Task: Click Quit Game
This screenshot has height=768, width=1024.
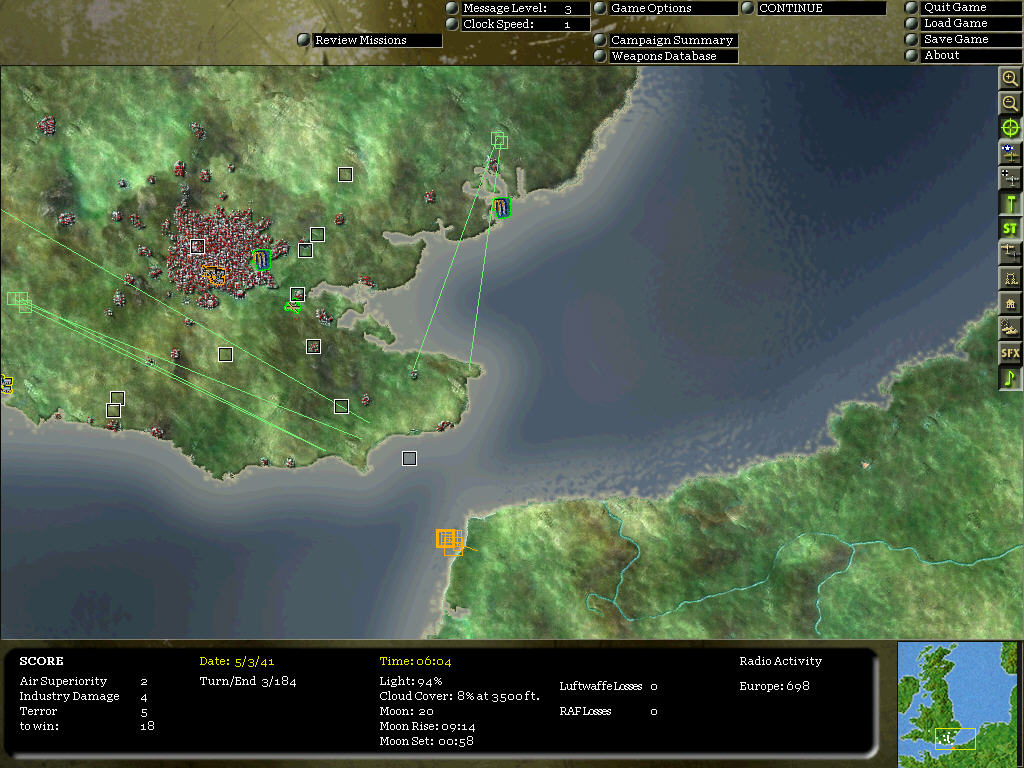Action: (x=971, y=7)
